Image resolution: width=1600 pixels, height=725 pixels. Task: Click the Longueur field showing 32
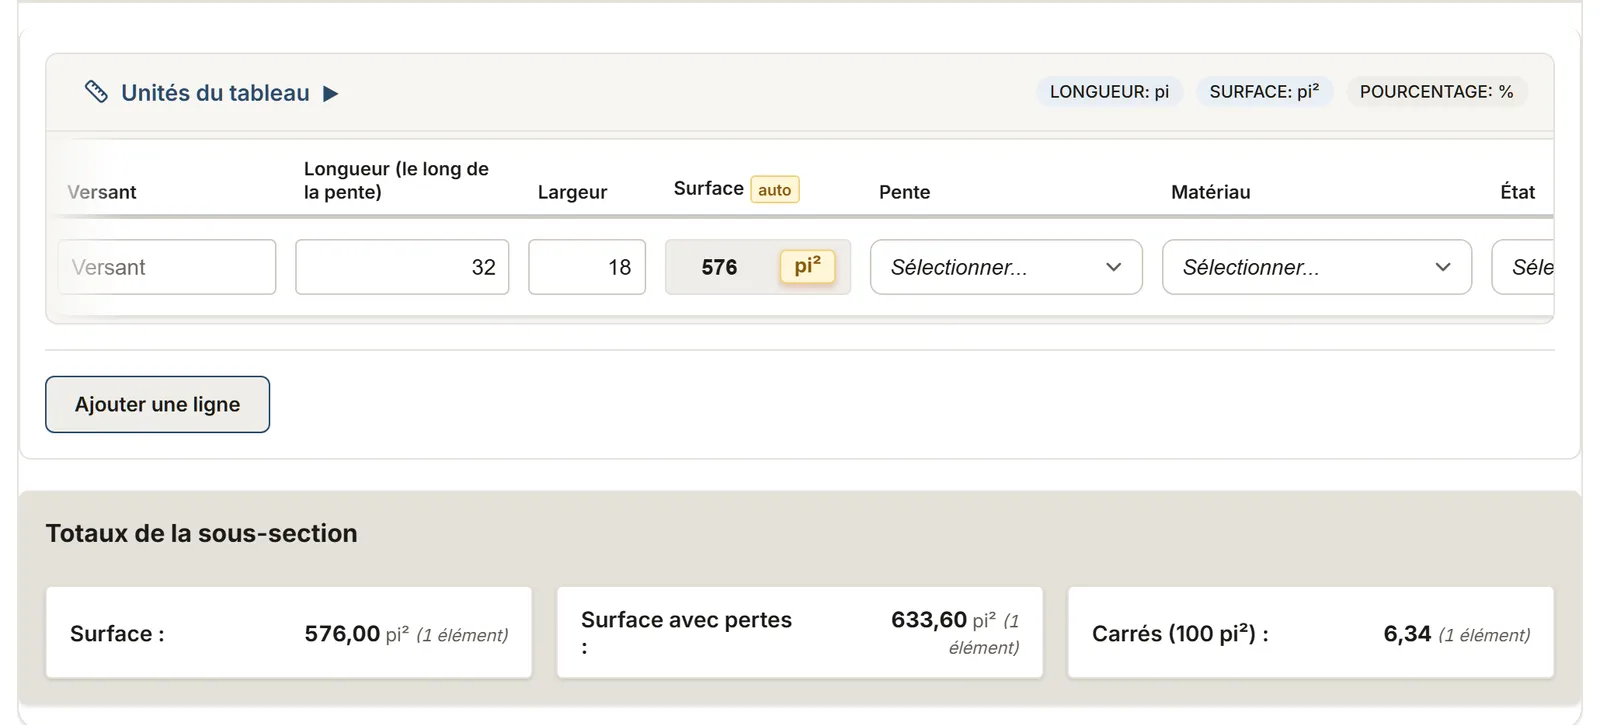click(x=402, y=267)
